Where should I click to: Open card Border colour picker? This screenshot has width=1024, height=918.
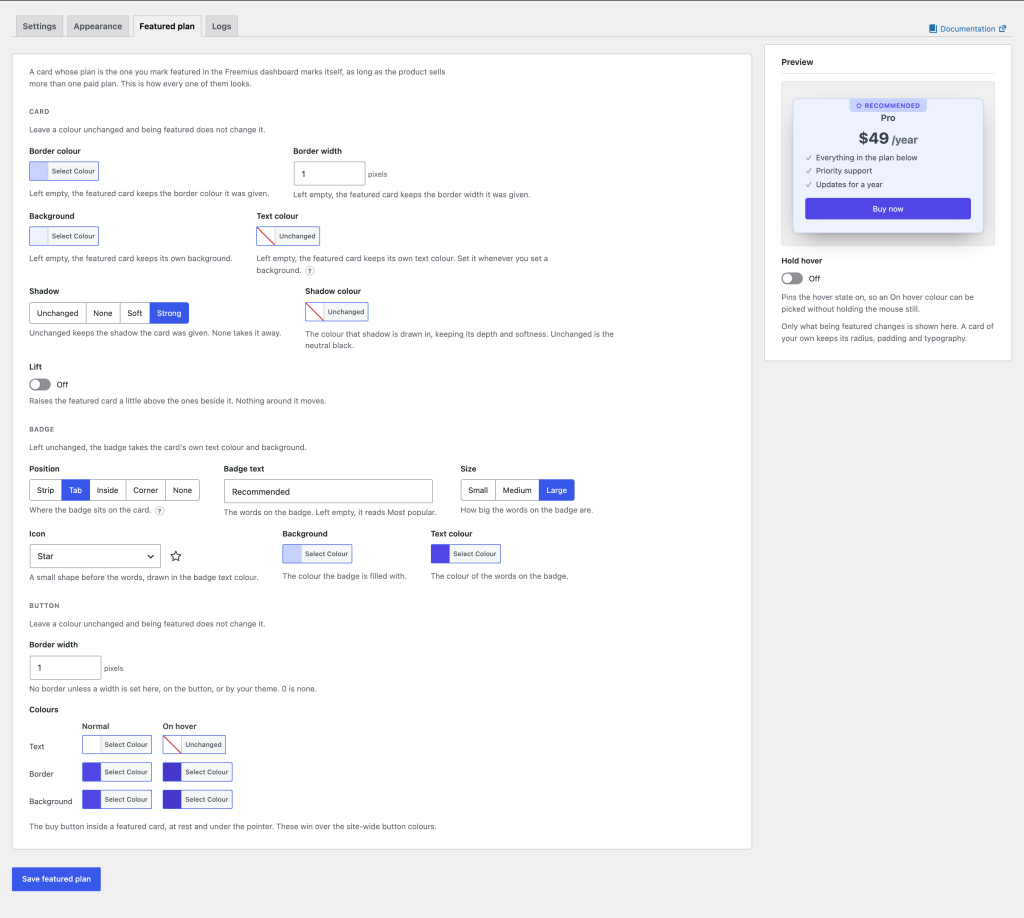pyautogui.click(x=64, y=171)
